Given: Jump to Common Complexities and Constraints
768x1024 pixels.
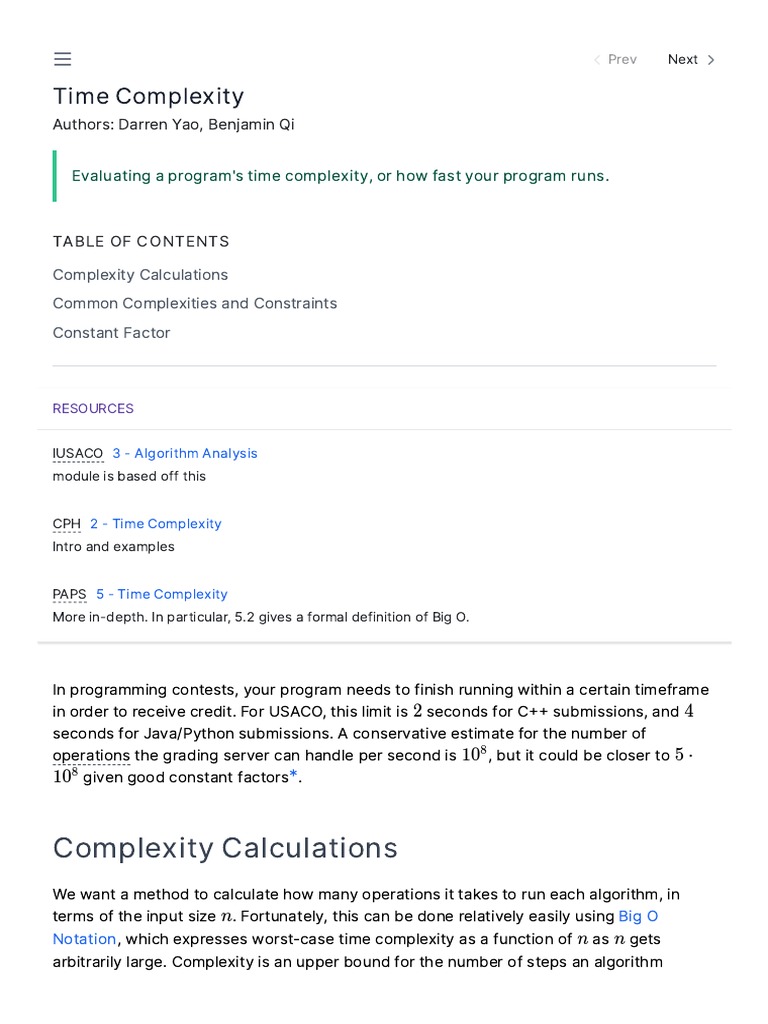Looking at the screenshot, I should pos(195,304).
